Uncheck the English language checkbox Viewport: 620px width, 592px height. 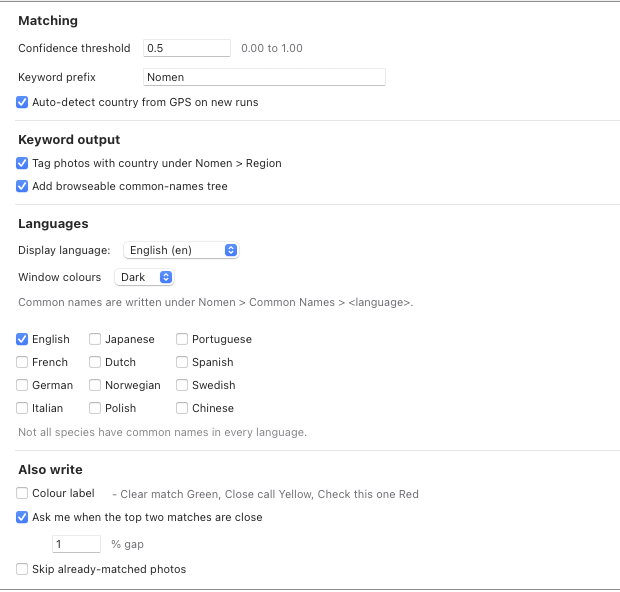click(22, 339)
